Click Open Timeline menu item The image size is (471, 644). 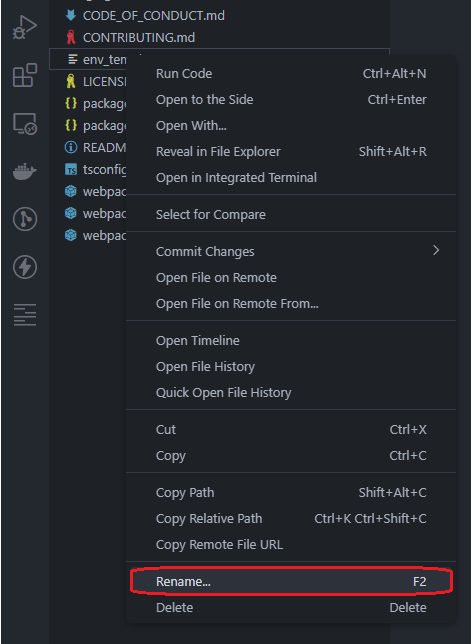(291, 340)
